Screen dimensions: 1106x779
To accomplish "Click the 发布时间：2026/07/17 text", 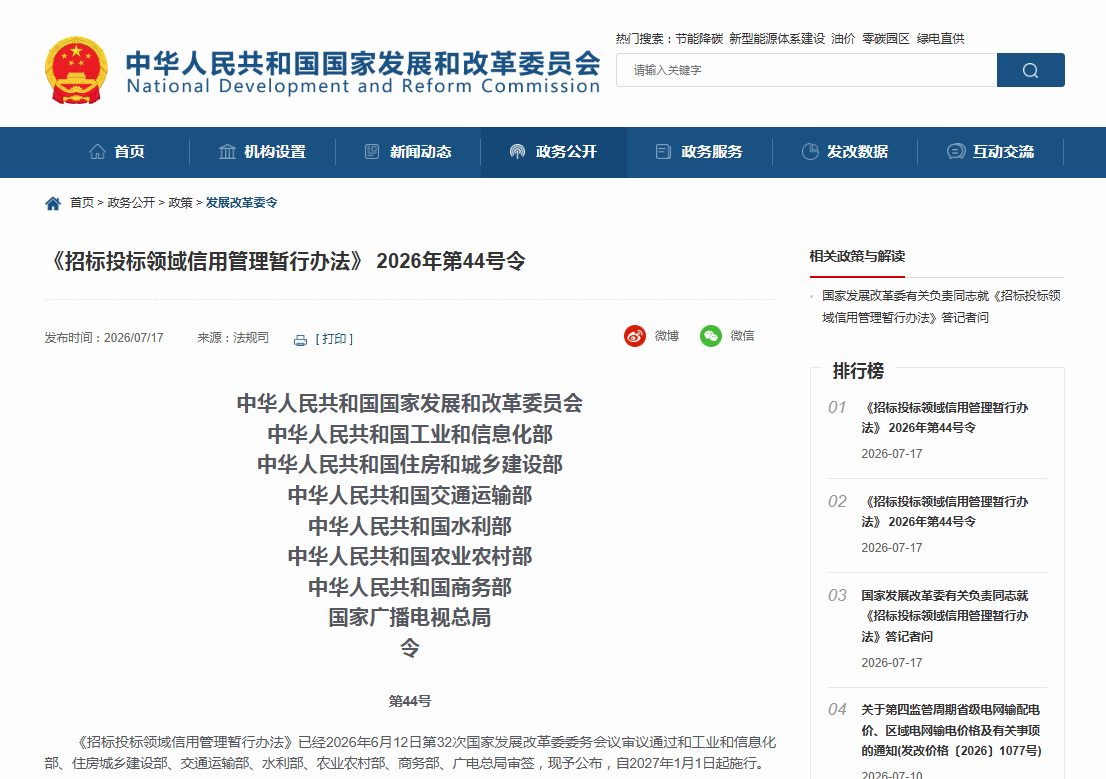I will 104,338.
